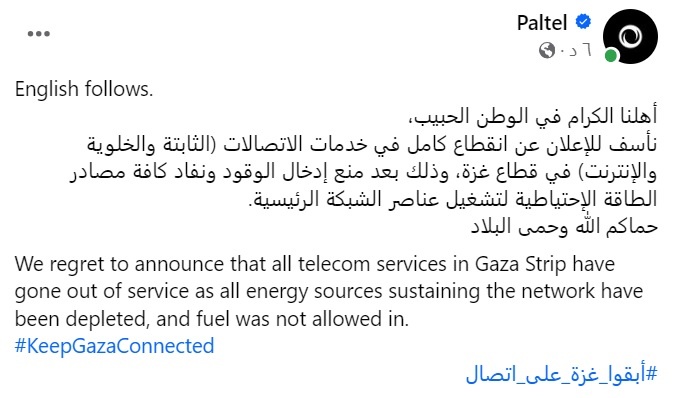Image resolution: width=680 pixels, height=398 pixels.
Task: Click the blue verified badge next to Paltel
Action: click(x=583, y=22)
